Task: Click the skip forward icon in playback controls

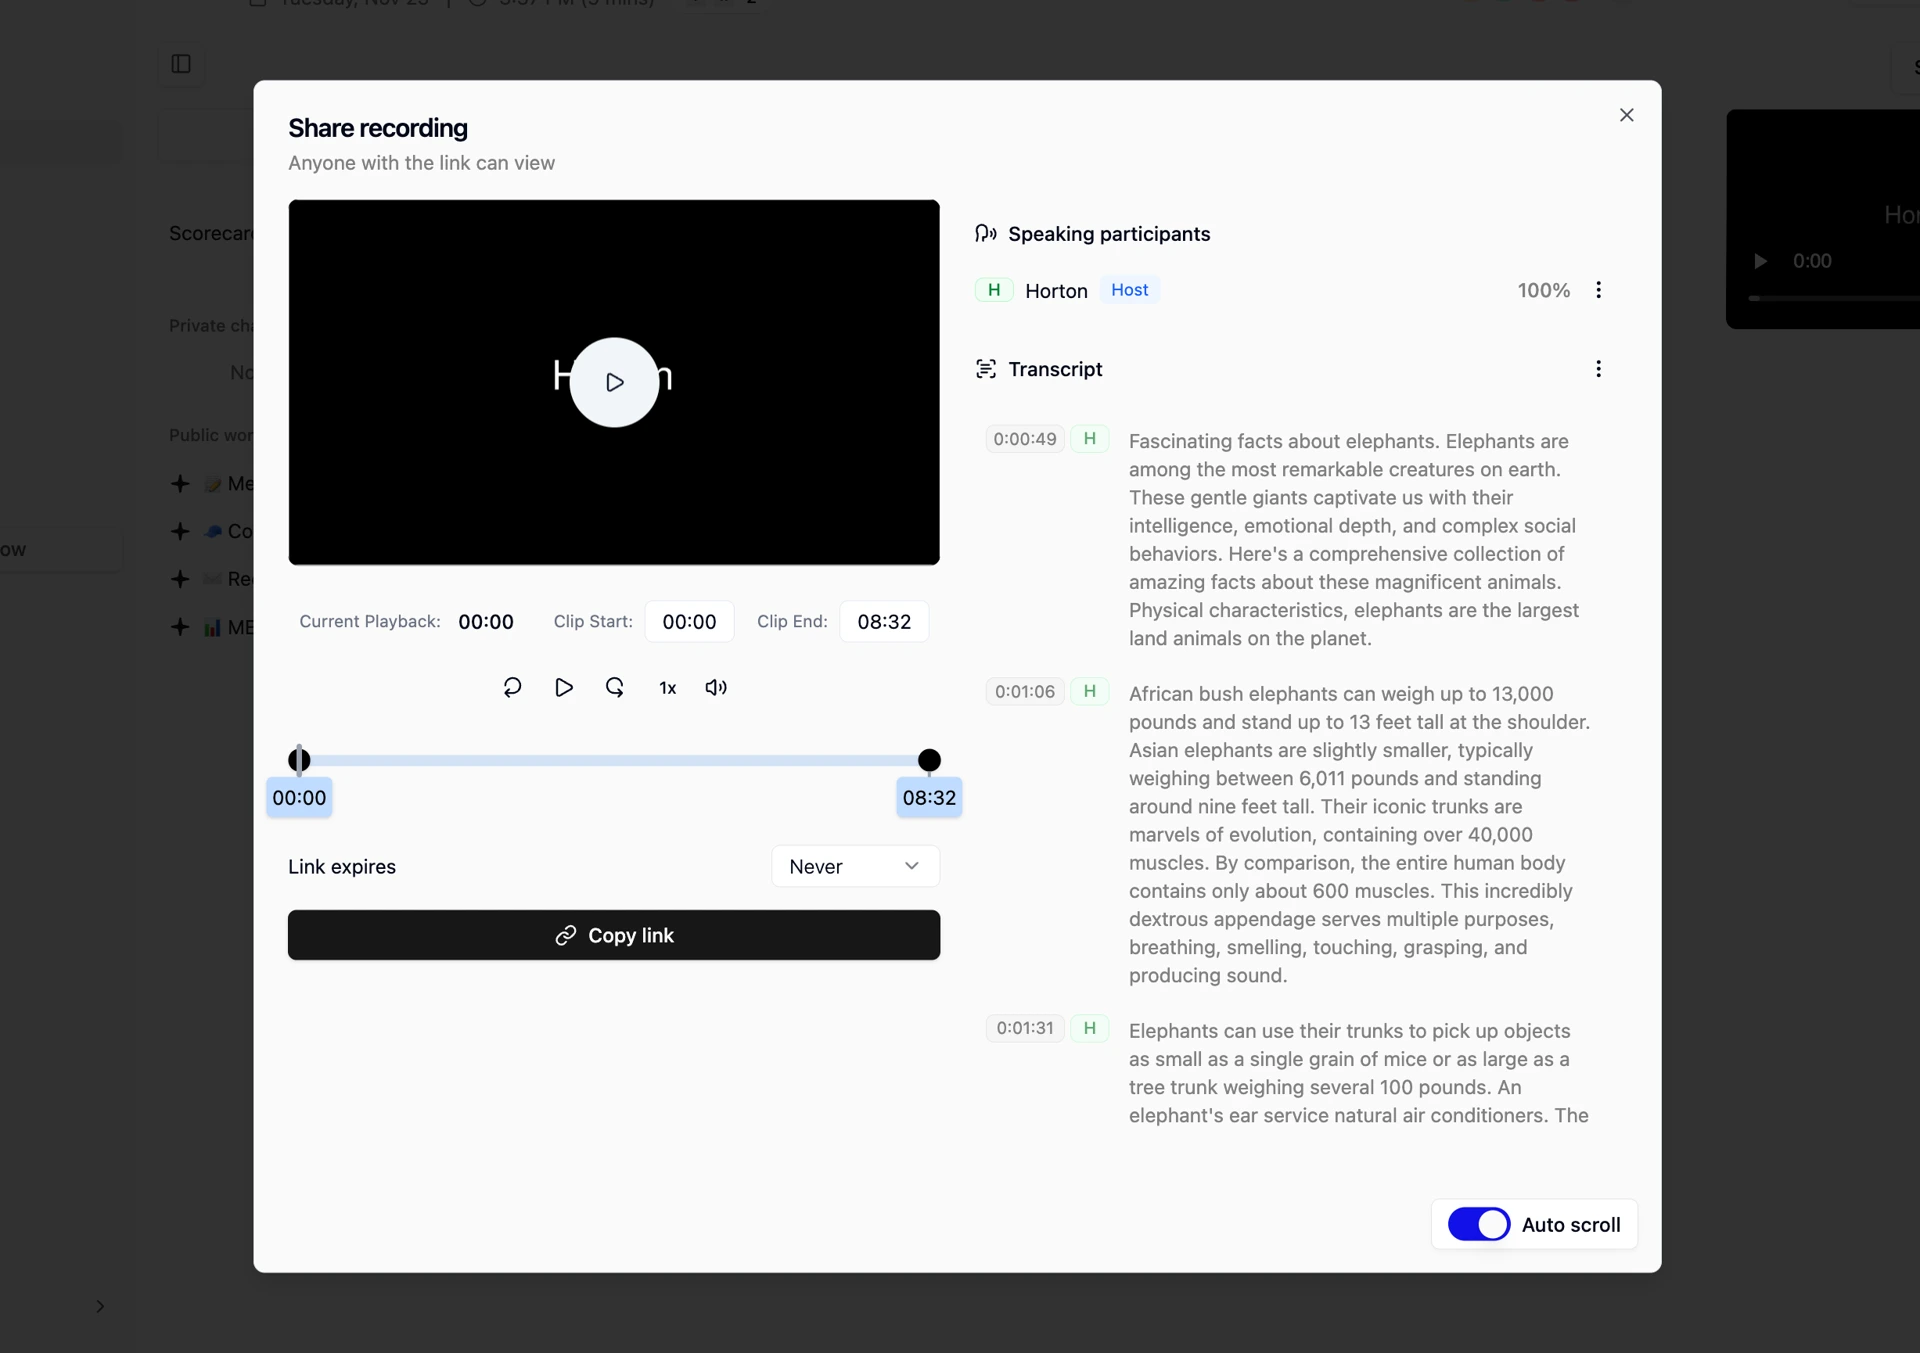Action: [x=615, y=687]
